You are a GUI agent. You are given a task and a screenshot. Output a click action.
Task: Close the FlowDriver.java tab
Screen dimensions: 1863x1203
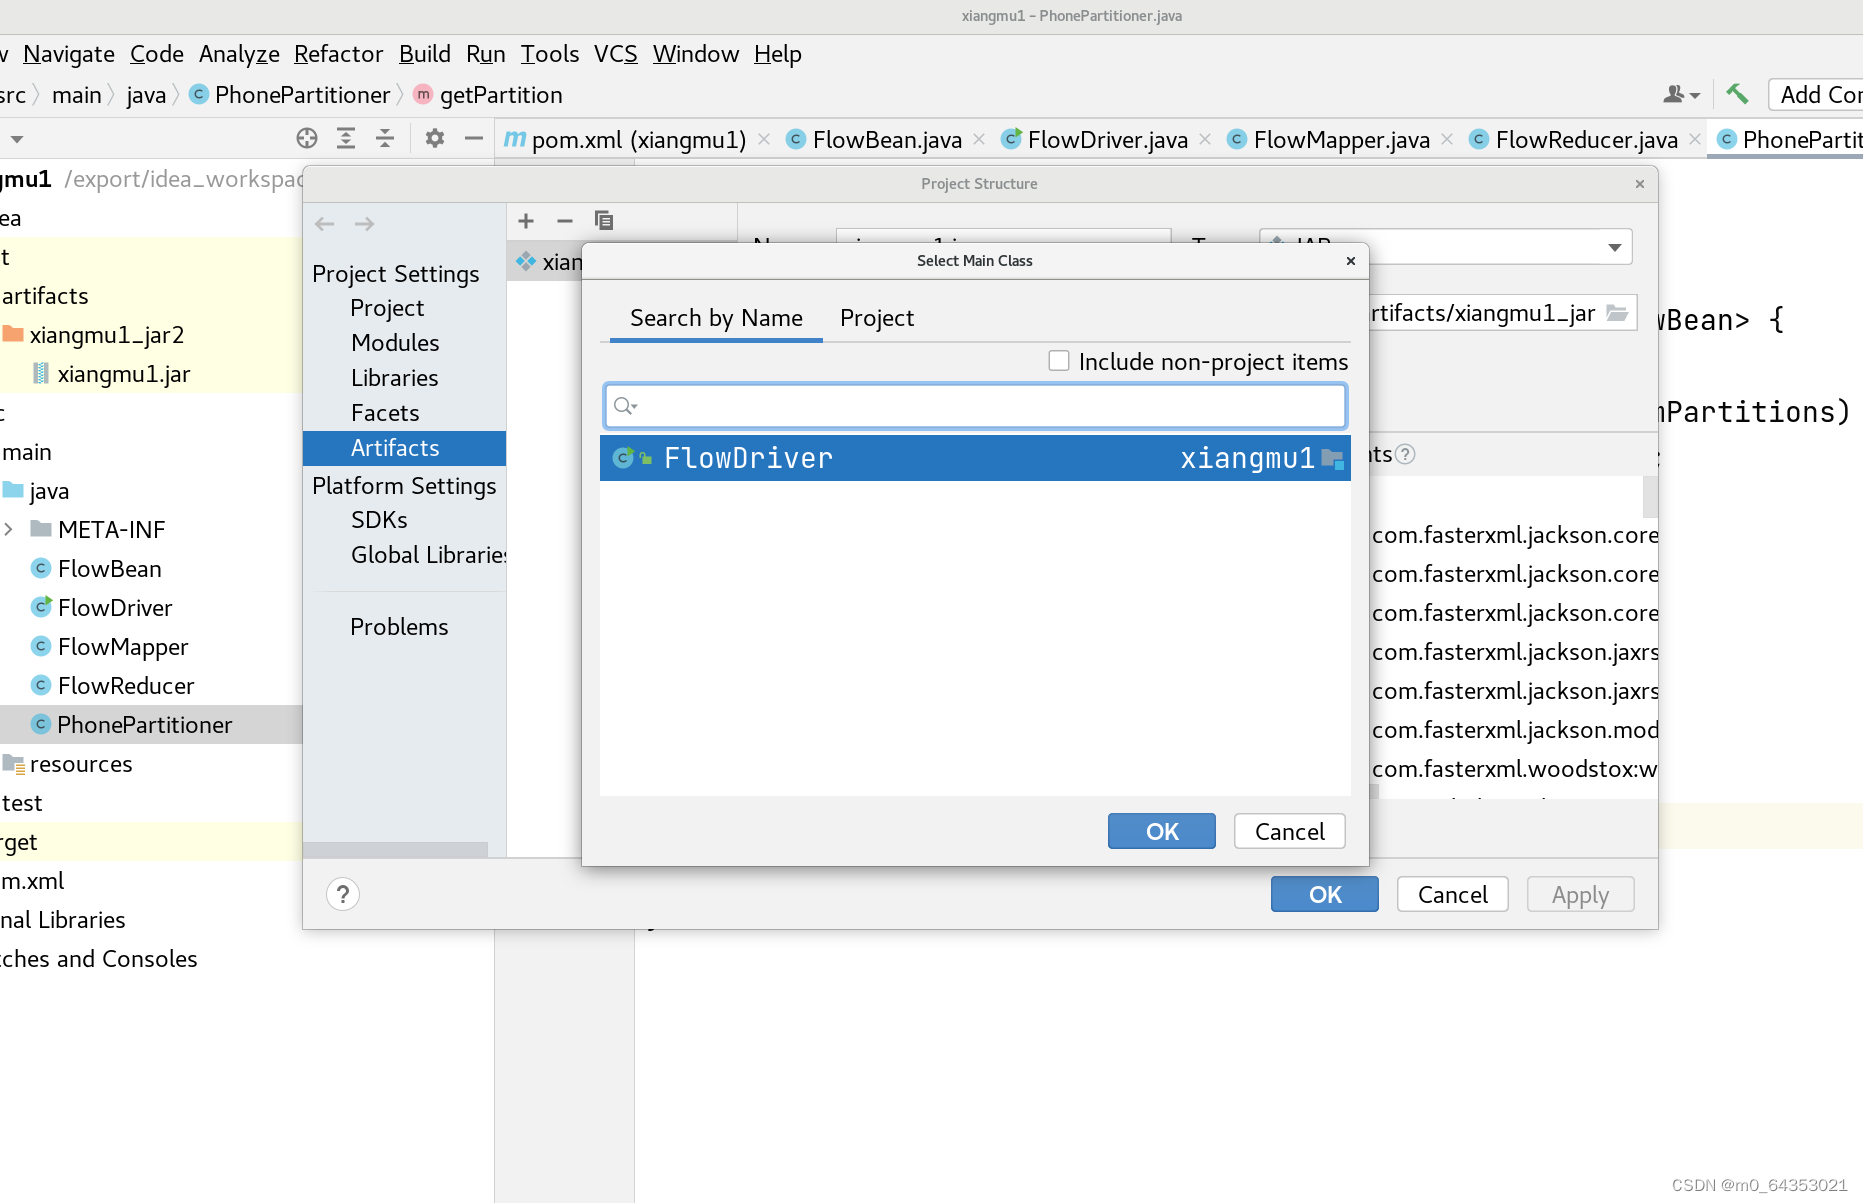click(x=1205, y=139)
